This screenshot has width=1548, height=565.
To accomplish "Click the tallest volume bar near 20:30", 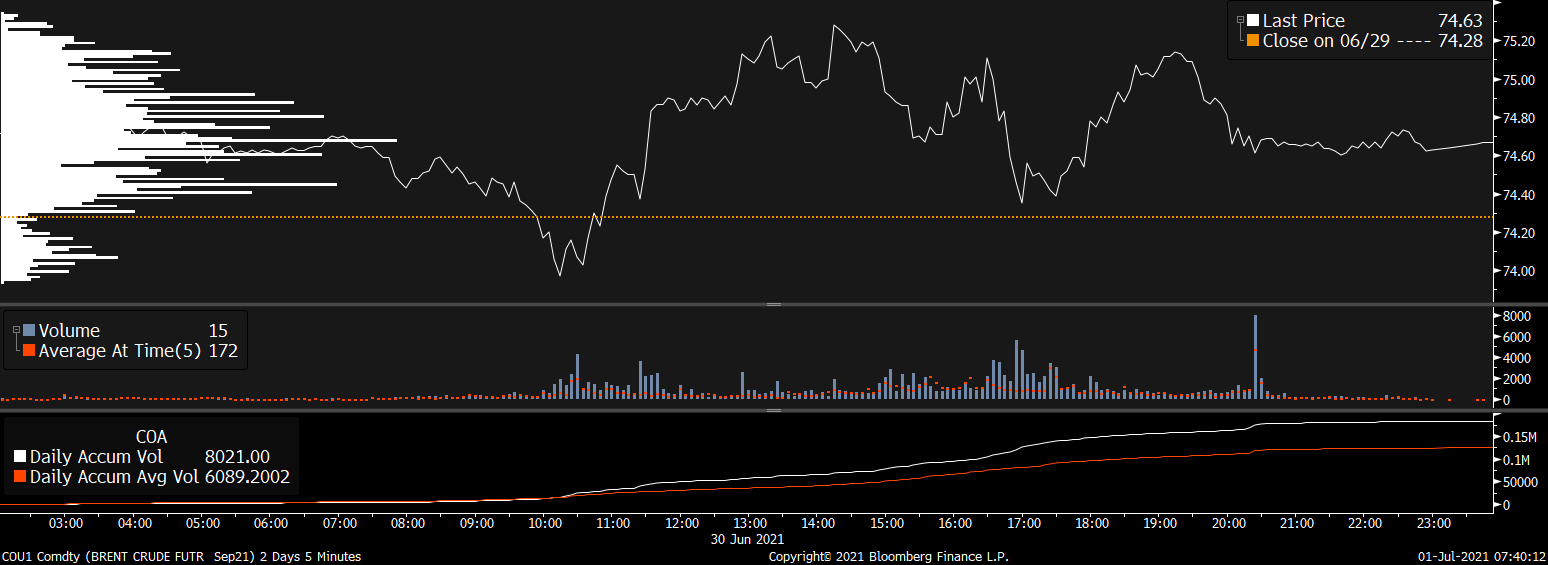I will [1255, 355].
